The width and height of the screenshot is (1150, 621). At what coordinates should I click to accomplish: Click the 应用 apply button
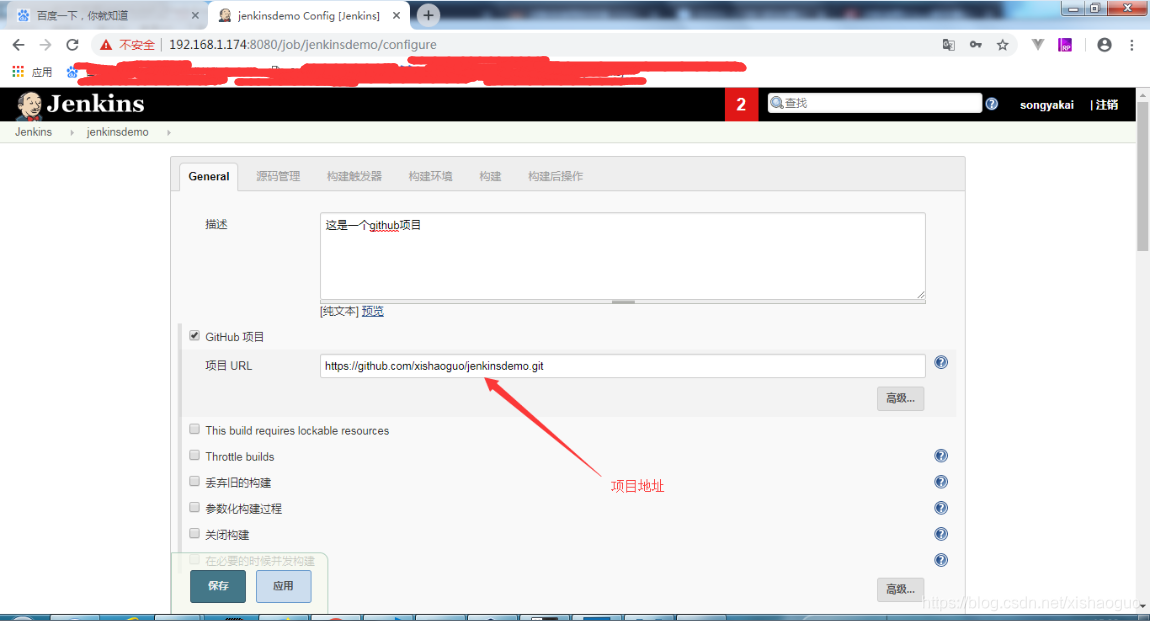(283, 587)
